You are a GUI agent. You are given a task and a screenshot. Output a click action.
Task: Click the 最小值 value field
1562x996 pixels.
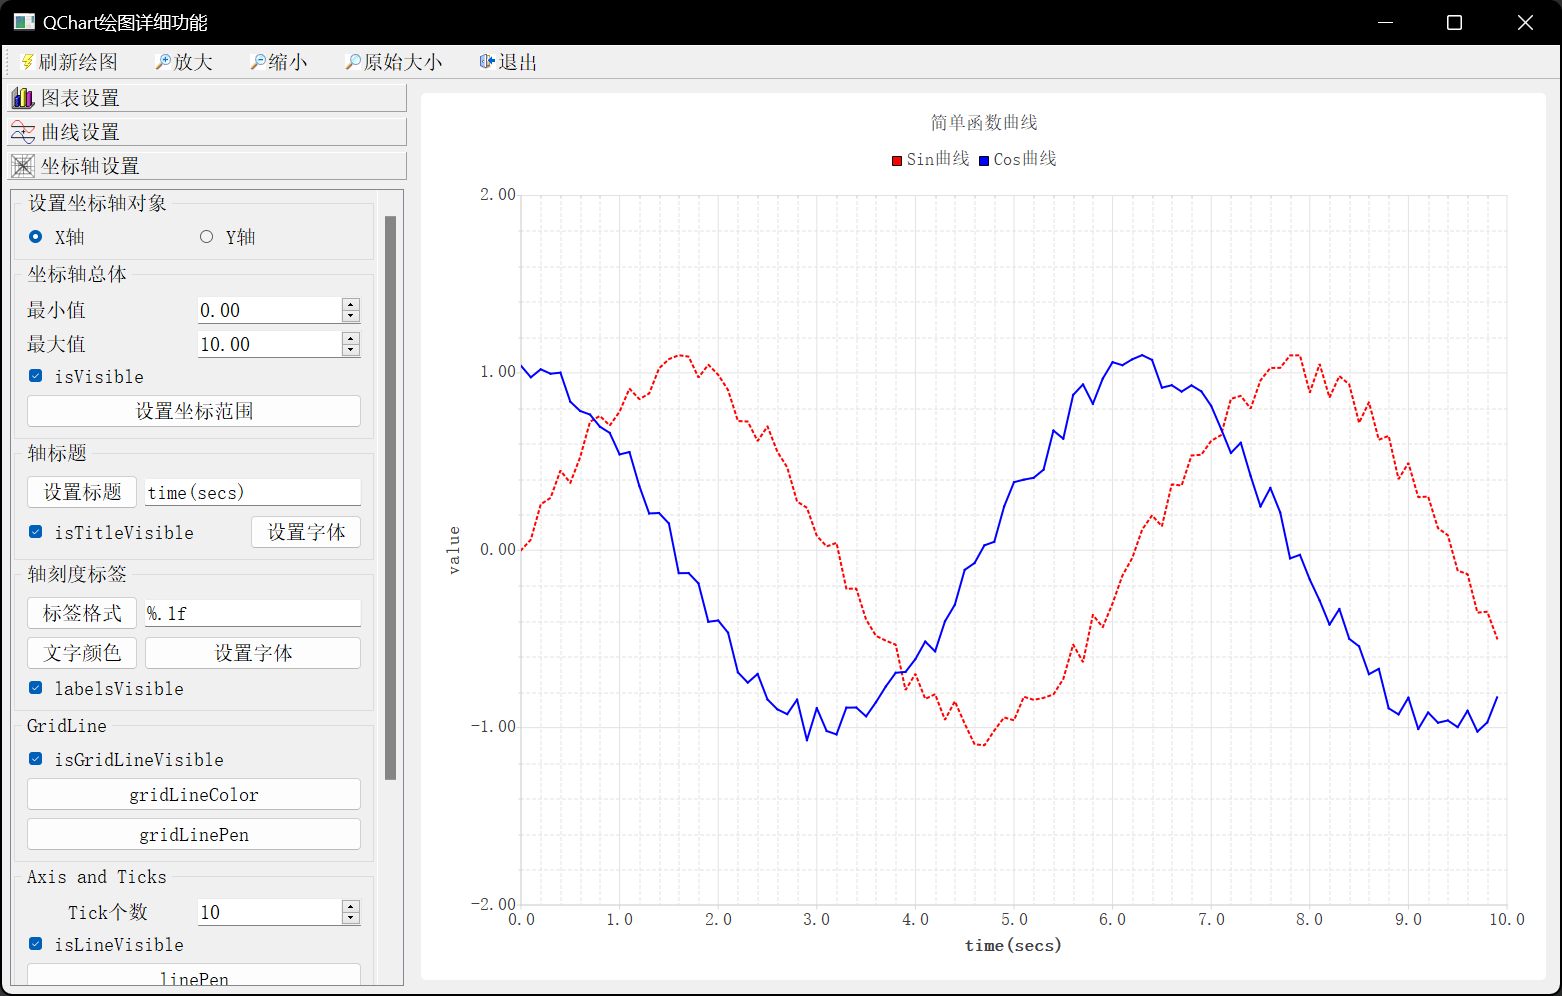coord(270,310)
